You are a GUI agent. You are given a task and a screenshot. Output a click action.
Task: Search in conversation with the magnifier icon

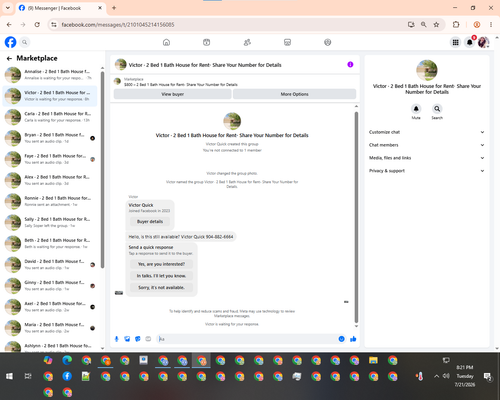point(437,109)
